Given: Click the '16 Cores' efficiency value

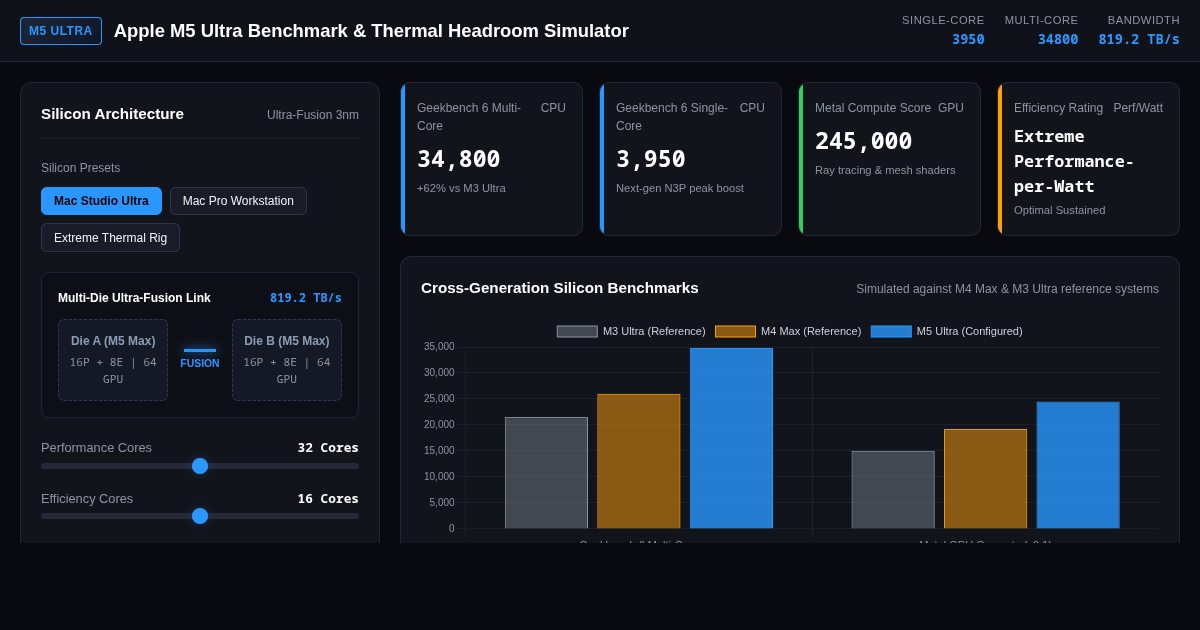Looking at the screenshot, I should [x=328, y=499].
